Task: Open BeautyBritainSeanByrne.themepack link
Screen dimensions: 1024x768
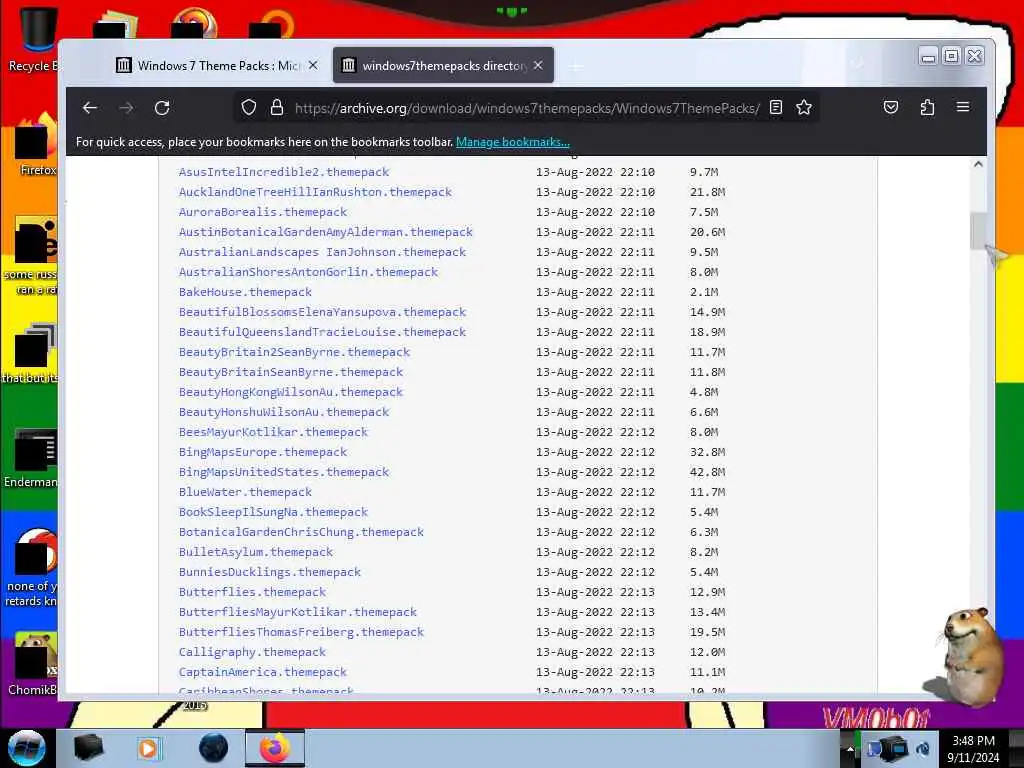Action: 291,372
